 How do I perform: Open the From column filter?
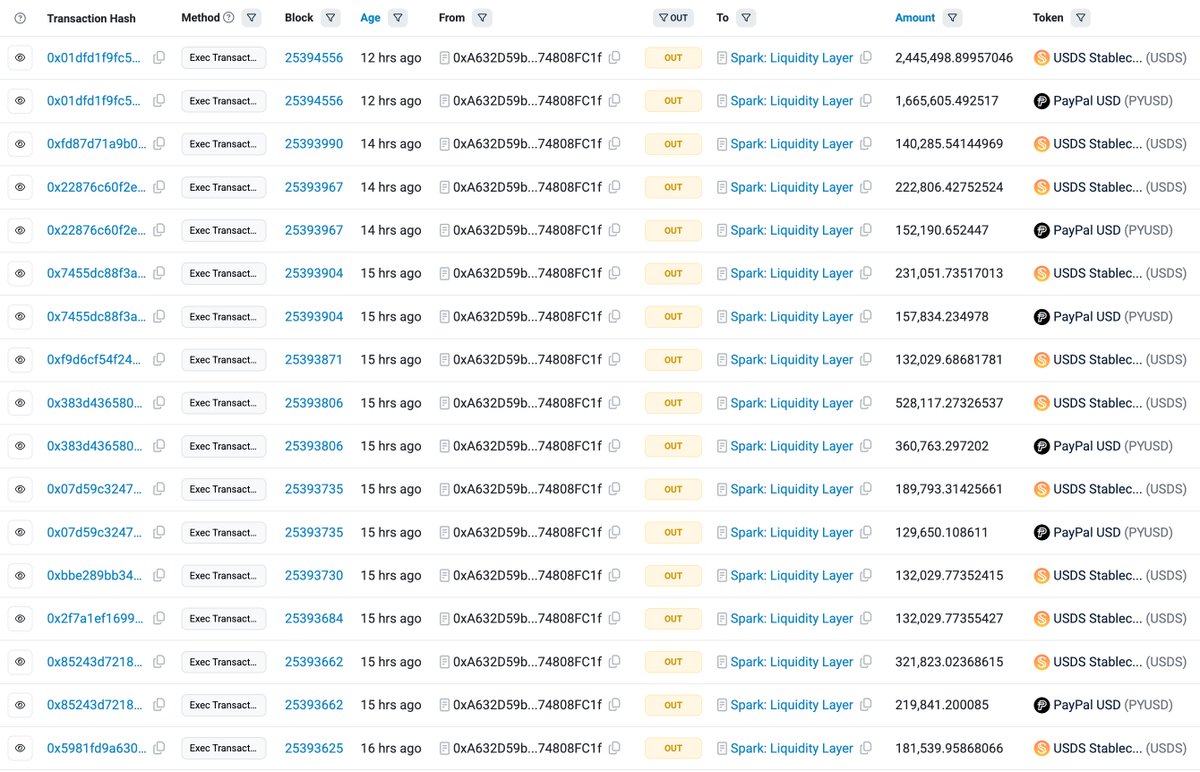click(x=482, y=18)
